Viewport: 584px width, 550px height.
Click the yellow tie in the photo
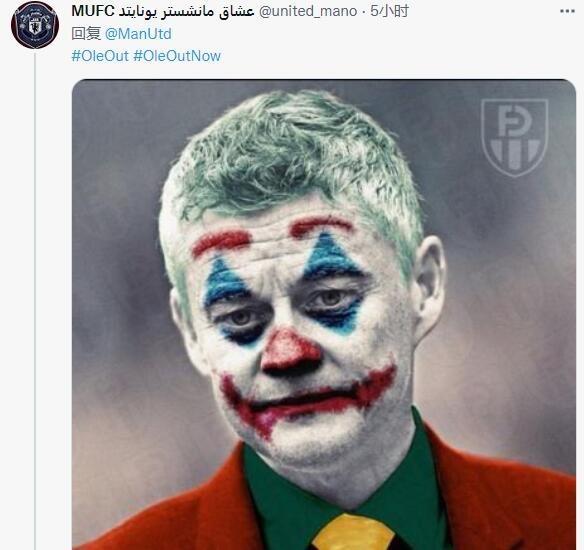click(352, 532)
